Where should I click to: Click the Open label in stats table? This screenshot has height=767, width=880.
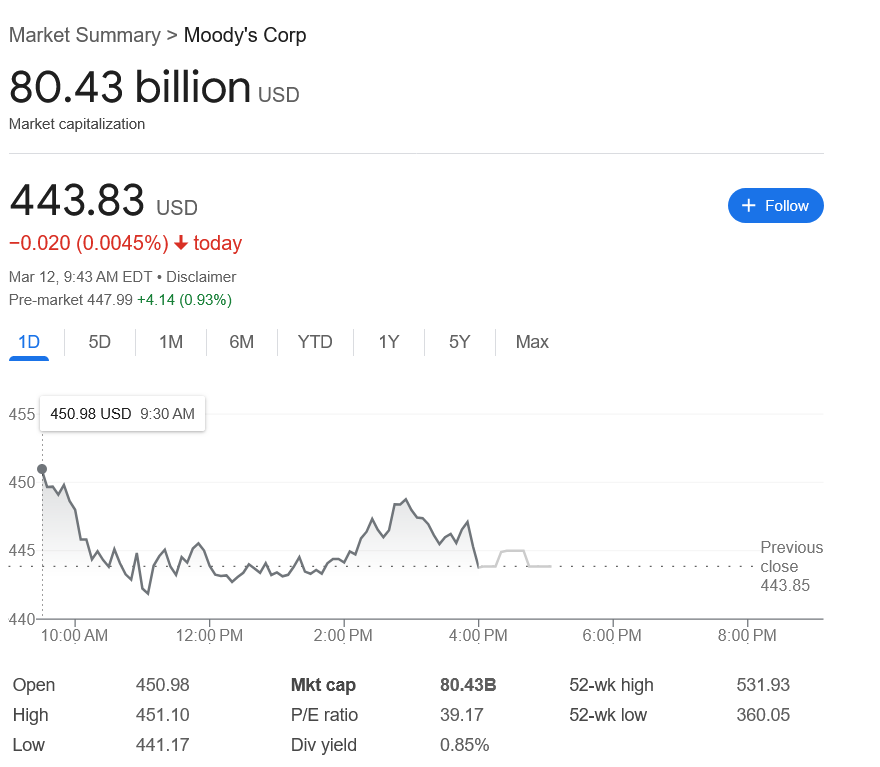(x=34, y=685)
